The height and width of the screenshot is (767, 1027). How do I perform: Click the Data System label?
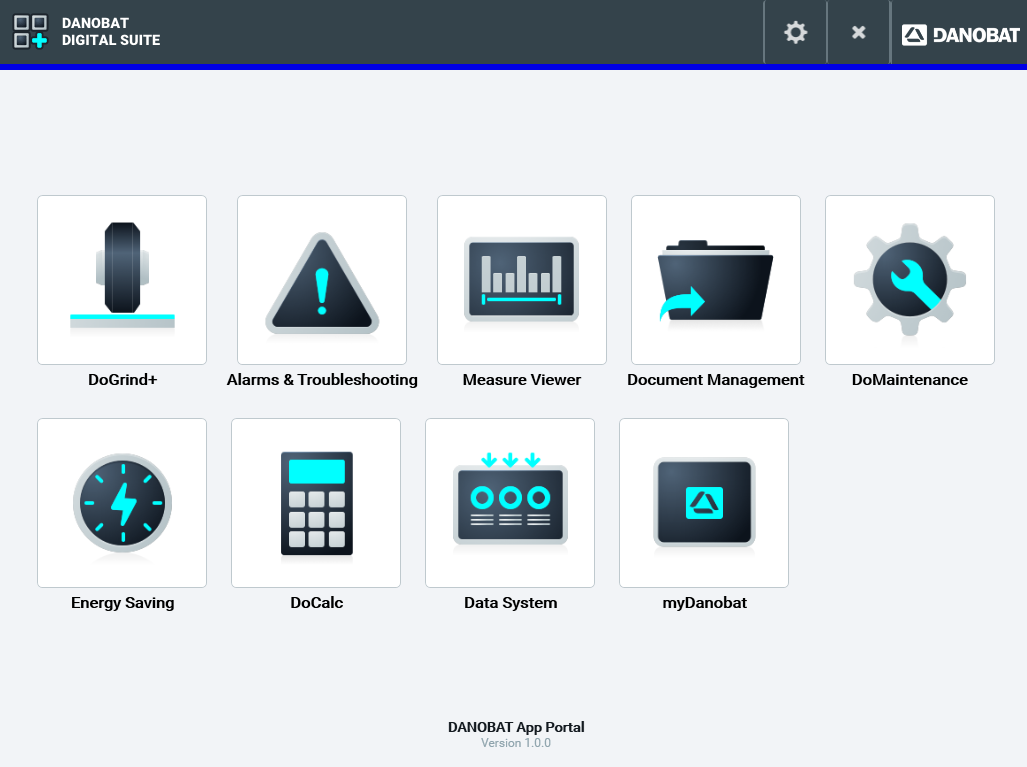[x=511, y=603]
